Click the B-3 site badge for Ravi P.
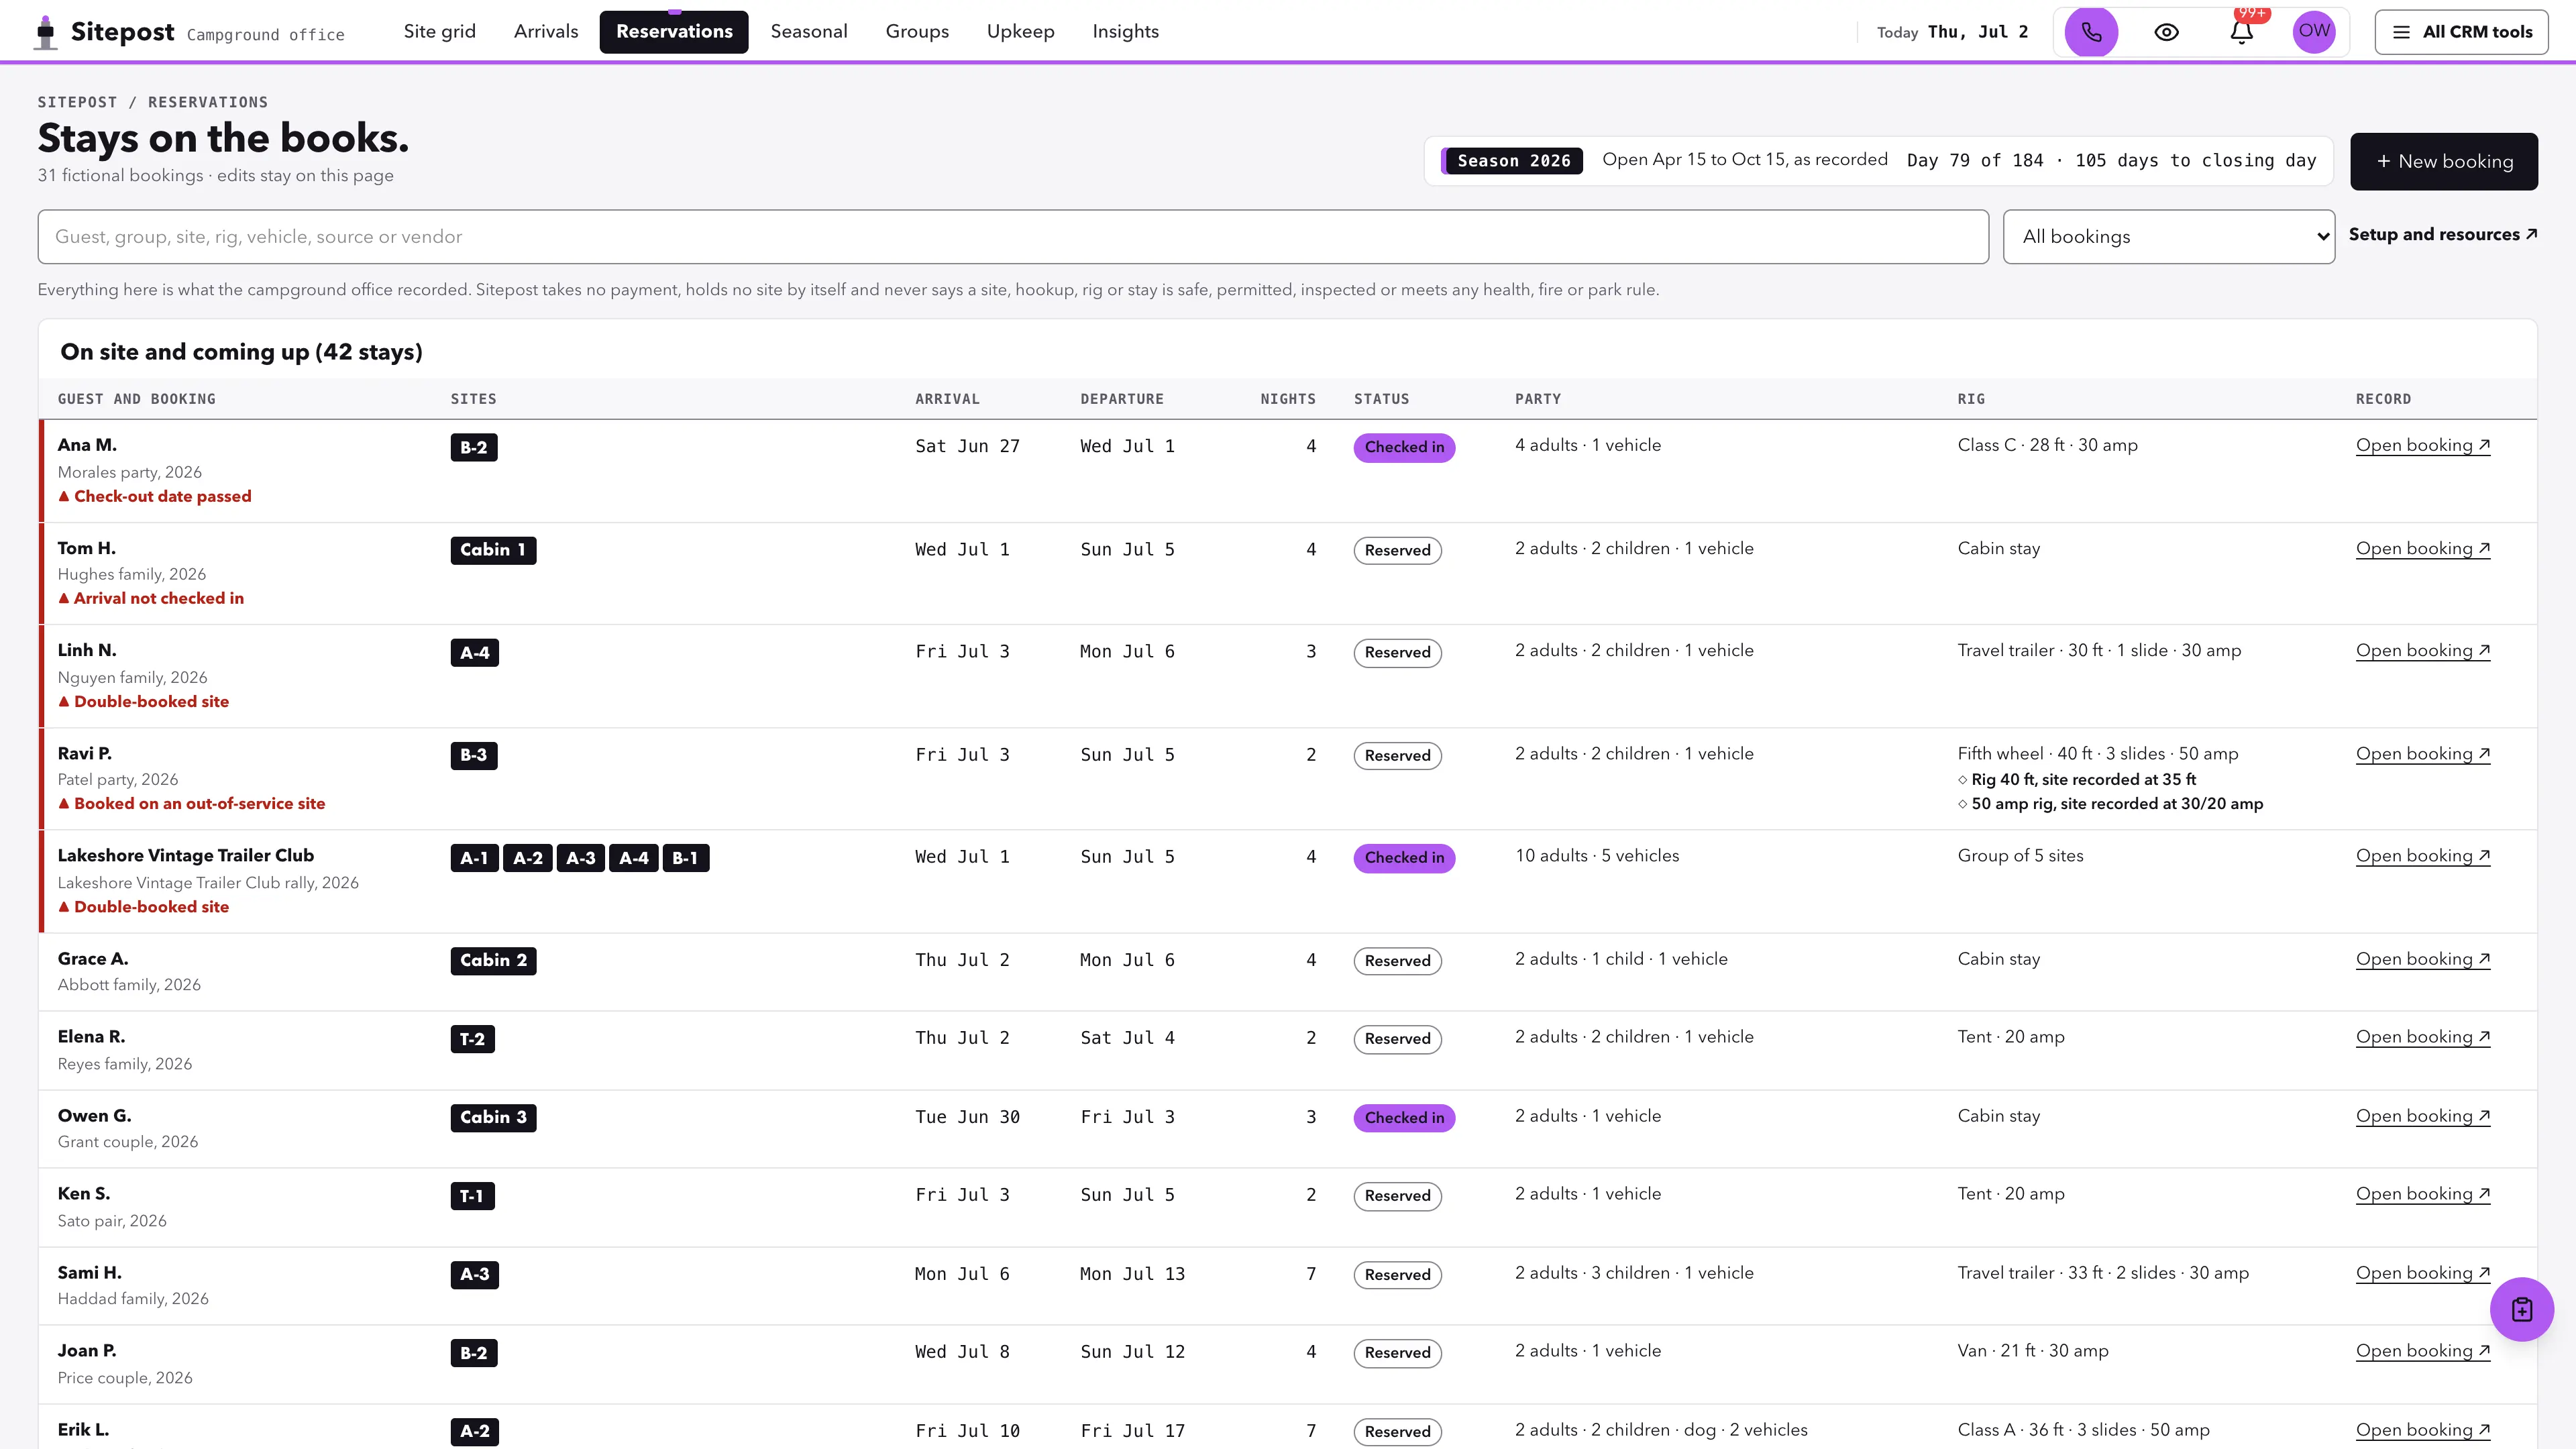 click(x=474, y=755)
